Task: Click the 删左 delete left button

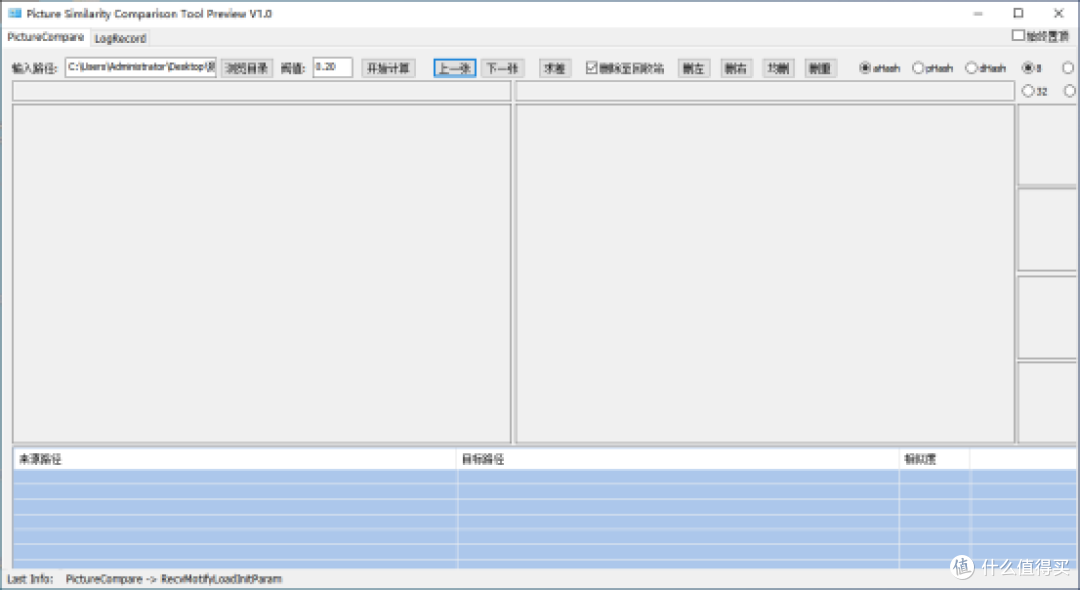Action: [x=694, y=68]
